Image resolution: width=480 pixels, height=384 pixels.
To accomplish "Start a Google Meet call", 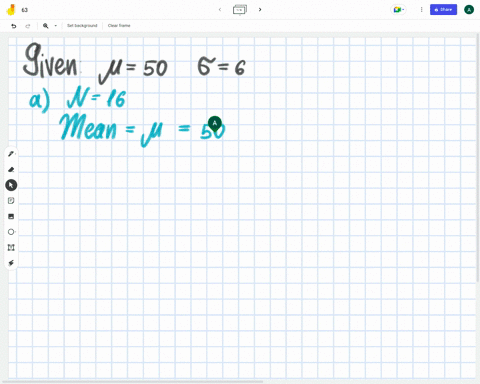I will (x=398, y=10).
